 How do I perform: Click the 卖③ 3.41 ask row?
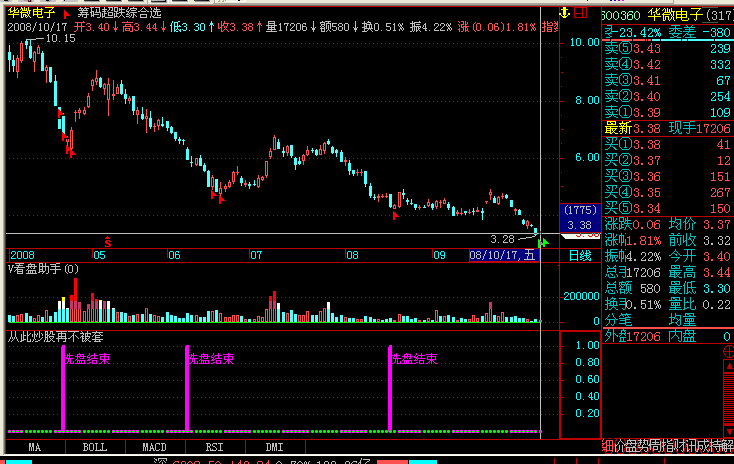pos(668,81)
